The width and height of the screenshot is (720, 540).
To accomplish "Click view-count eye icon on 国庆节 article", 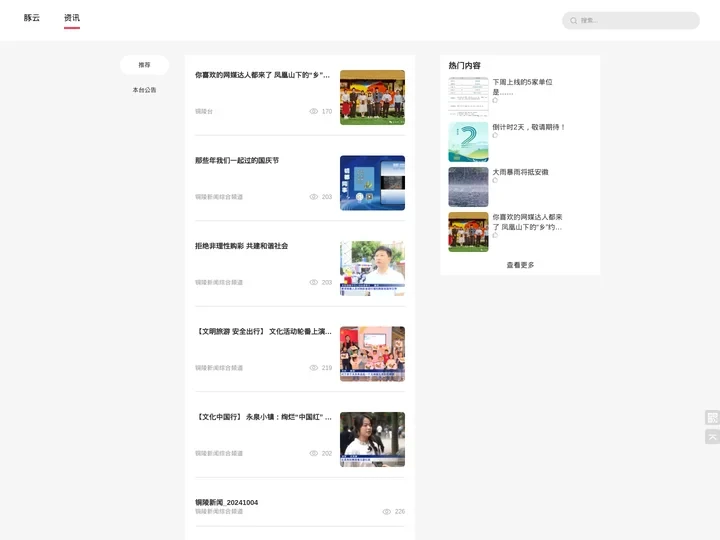I will click(314, 197).
